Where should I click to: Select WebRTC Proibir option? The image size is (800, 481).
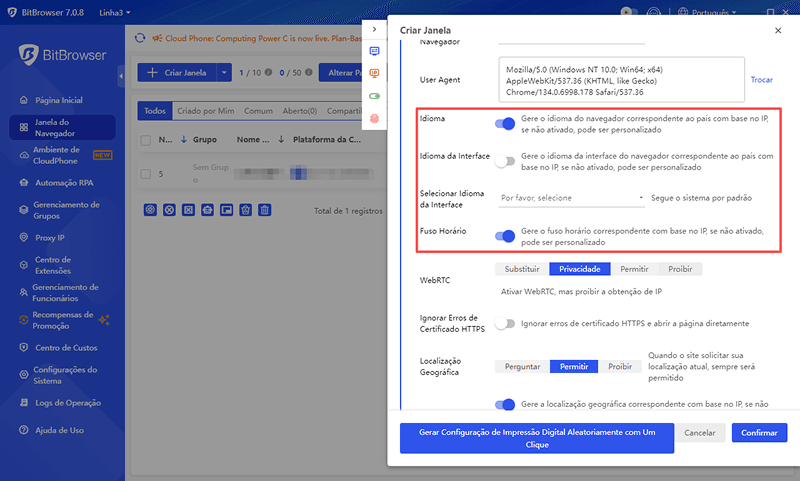680,269
